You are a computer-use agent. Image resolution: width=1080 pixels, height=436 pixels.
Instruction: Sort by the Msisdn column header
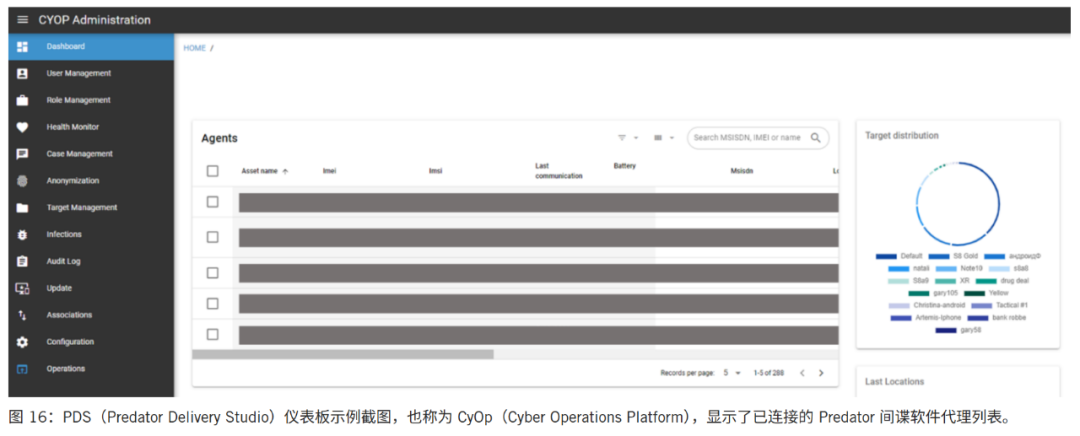point(742,172)
